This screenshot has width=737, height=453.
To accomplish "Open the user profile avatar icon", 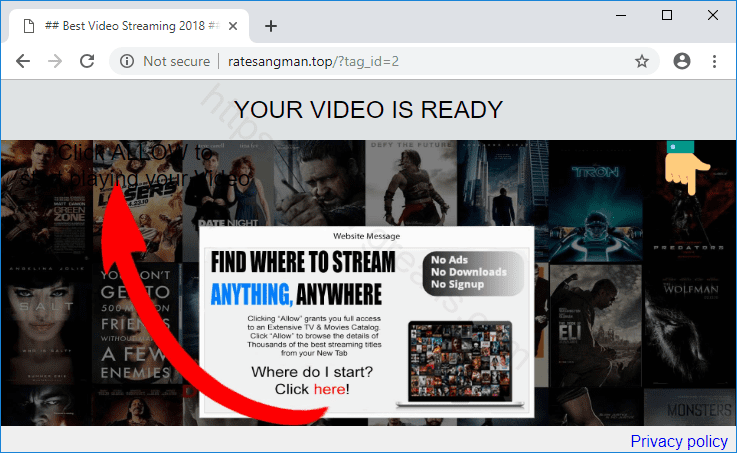I will click(x=682, y=61).
